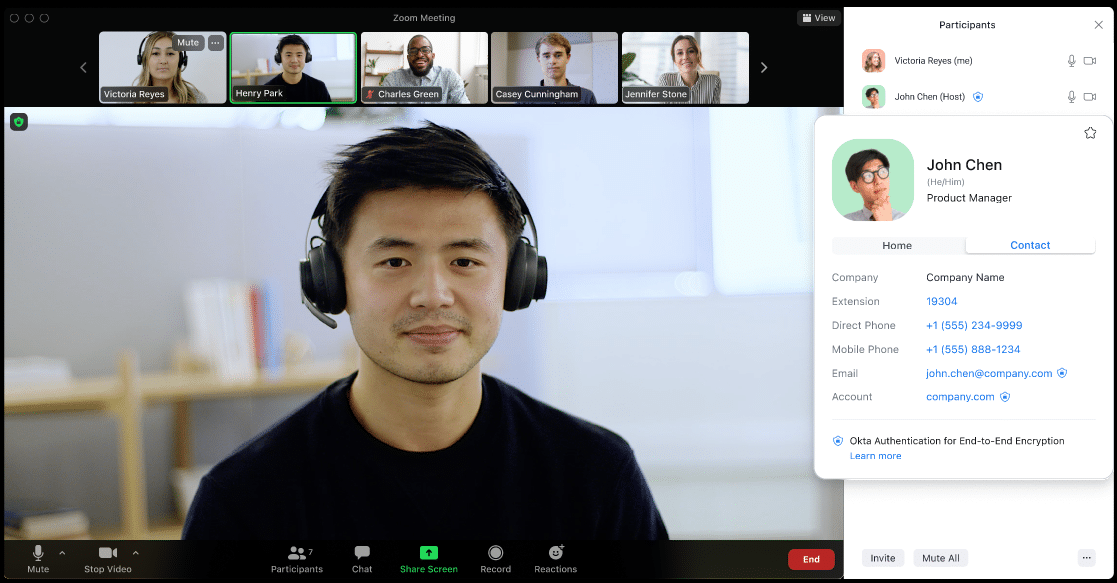Start sharing with the Share Screen icon
Screen dimensions: 1117x583
coord(428,553)
